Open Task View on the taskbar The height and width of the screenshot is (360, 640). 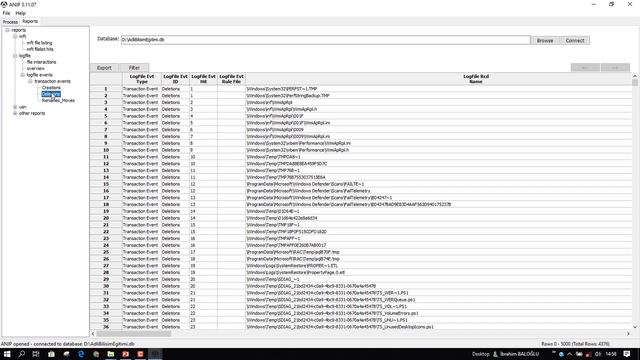click(x=36, y=354)
